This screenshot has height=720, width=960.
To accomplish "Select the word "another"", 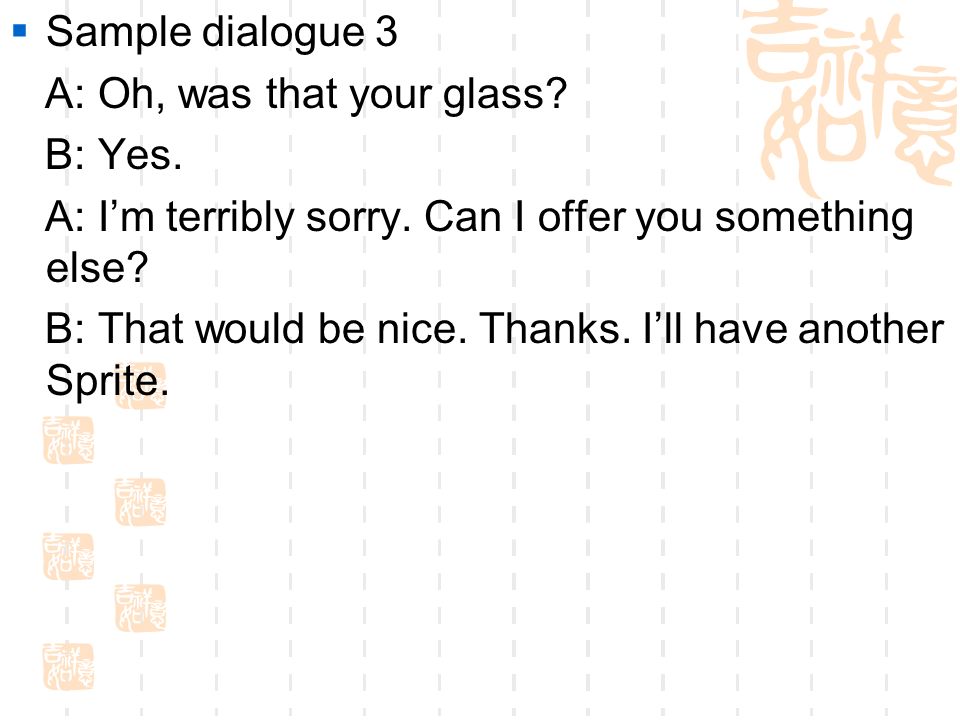I will (871, 328).
